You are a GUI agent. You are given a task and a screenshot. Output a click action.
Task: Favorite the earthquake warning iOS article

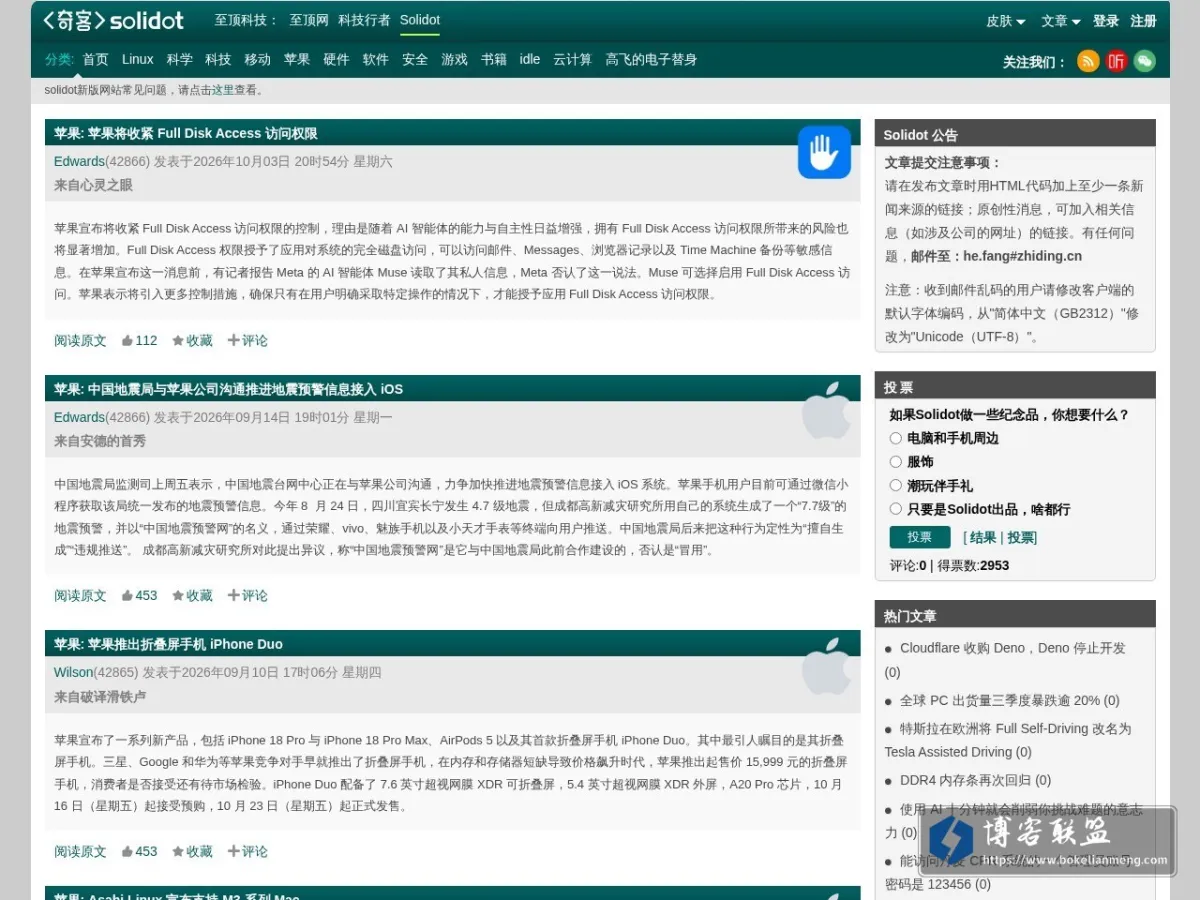pos(192,595)
